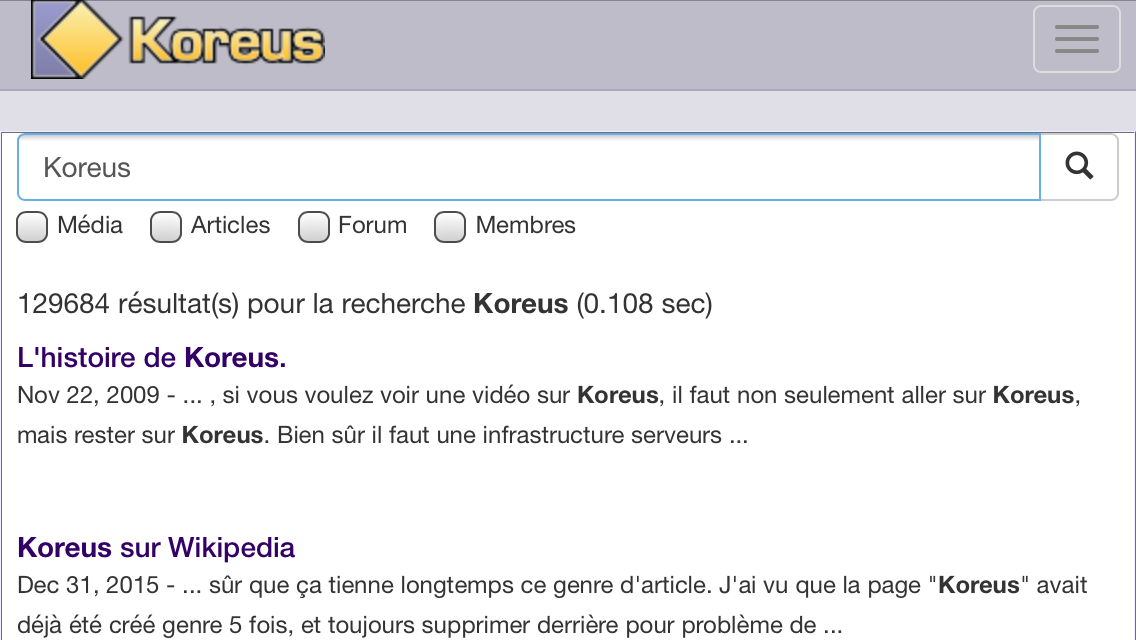The image size is (1136, 640).
Task: Check the Forum filter checkbox
Action: pyautogui.click(x=314, y=227)
